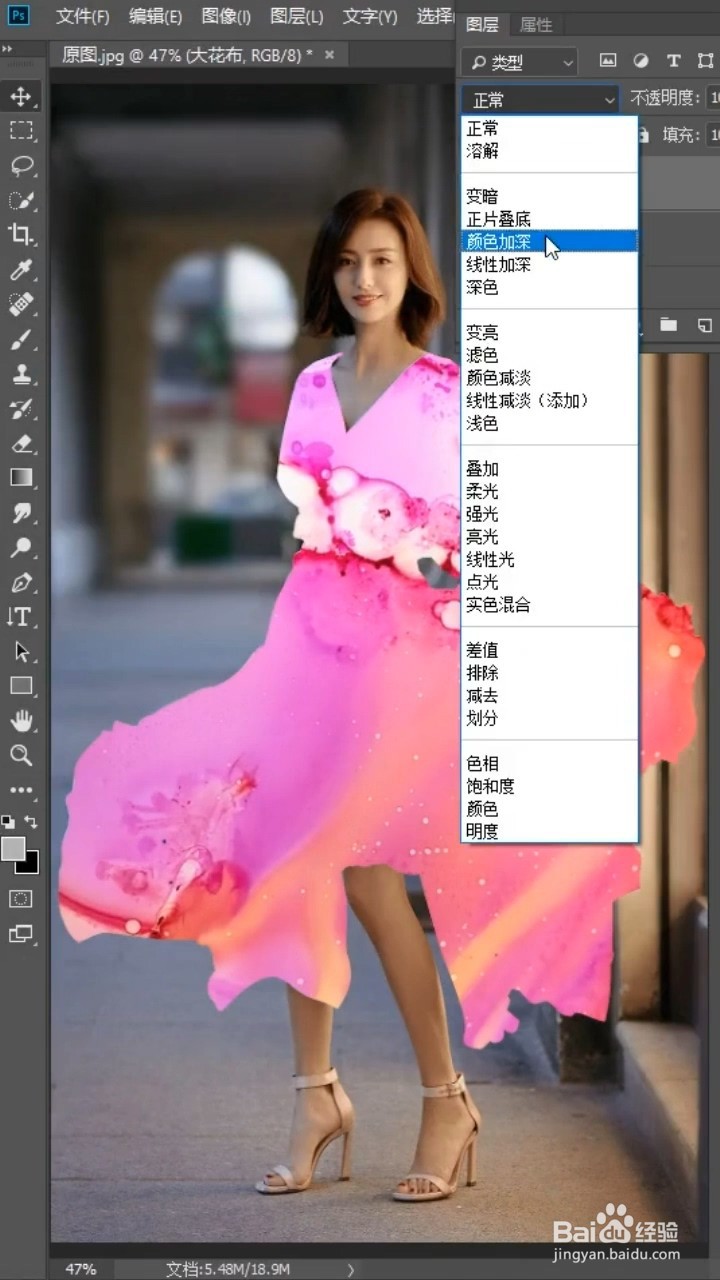The image size is (720, 1280).
Task: Choose 柔光 blend mode
Action: [549, 491]
